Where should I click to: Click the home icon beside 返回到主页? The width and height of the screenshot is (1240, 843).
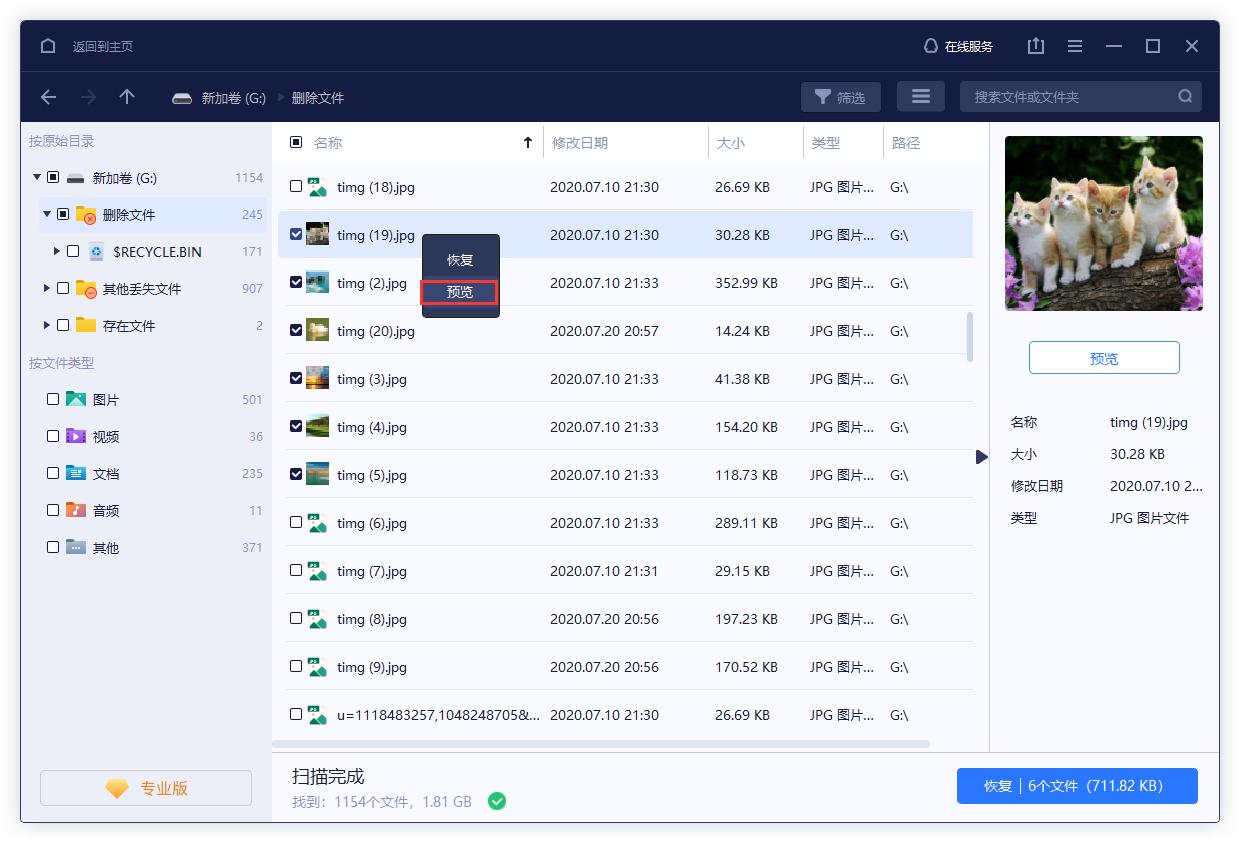(x=47, y=45)
